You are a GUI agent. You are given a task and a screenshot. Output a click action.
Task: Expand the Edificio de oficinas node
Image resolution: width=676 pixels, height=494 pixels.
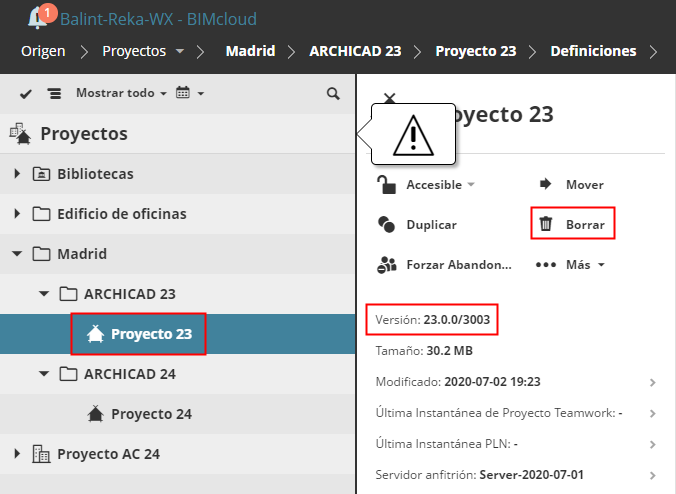coord(17,214)
